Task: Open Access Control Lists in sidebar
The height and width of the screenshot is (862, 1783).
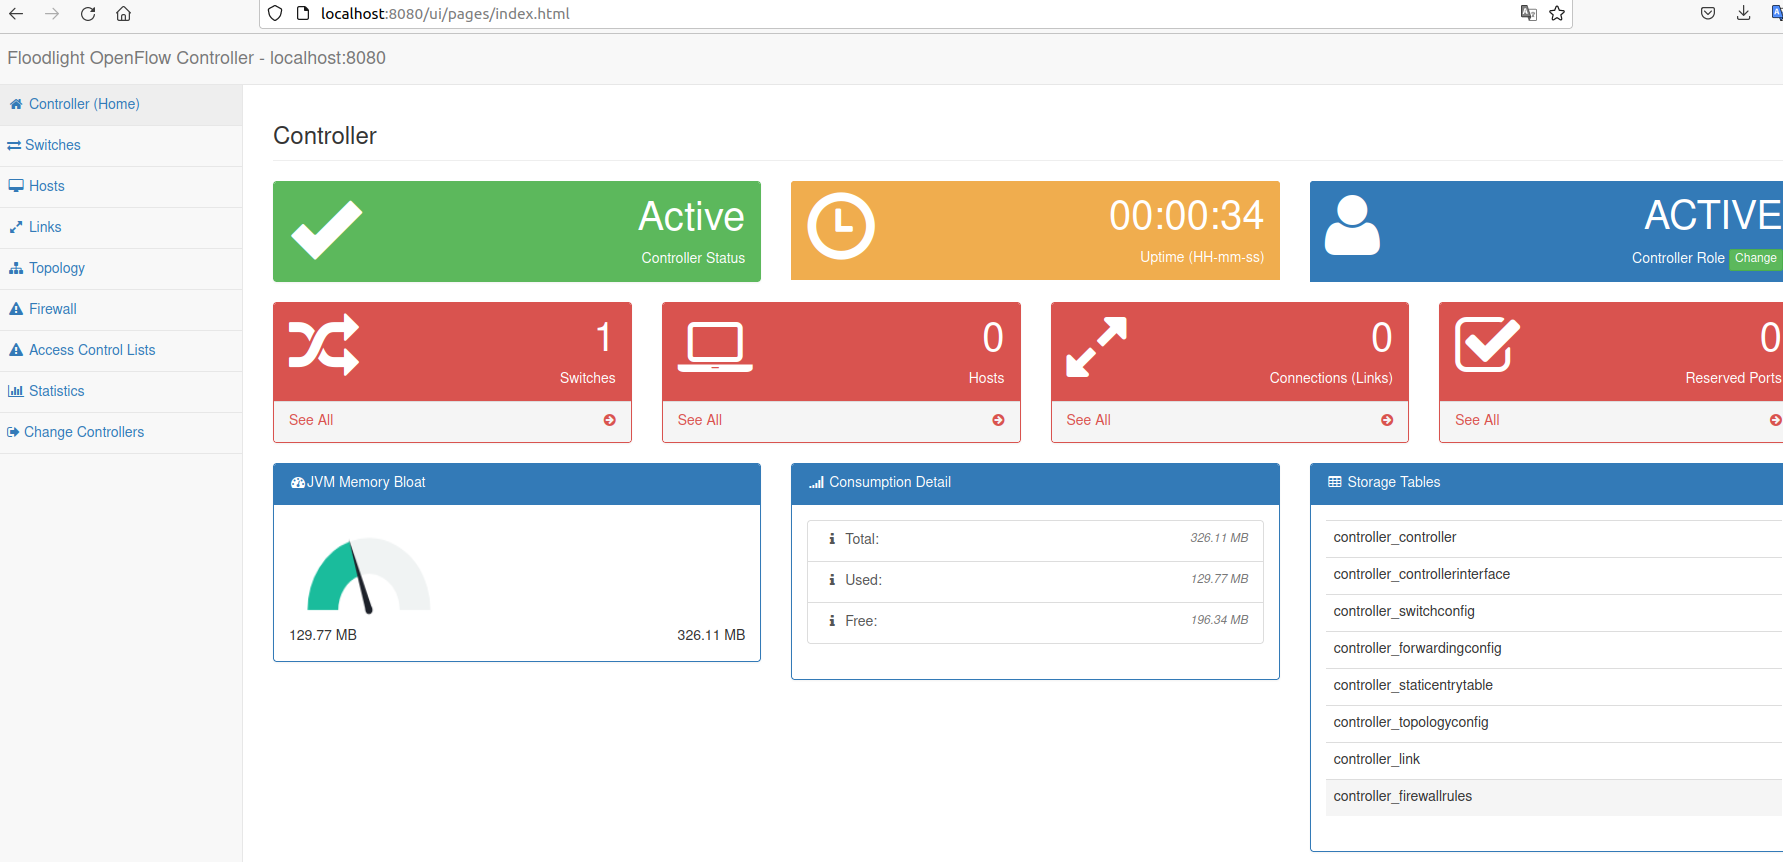Action: pyautogui.click(x=121, y=350)
